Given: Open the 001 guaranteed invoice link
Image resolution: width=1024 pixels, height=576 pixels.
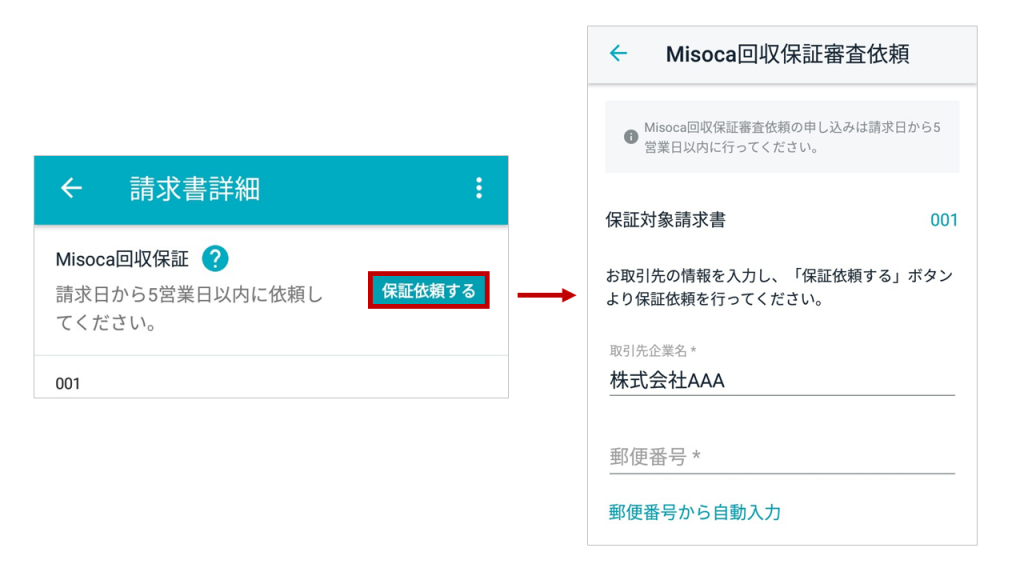Looking at the screenshot, I should (x=944, y=220).
